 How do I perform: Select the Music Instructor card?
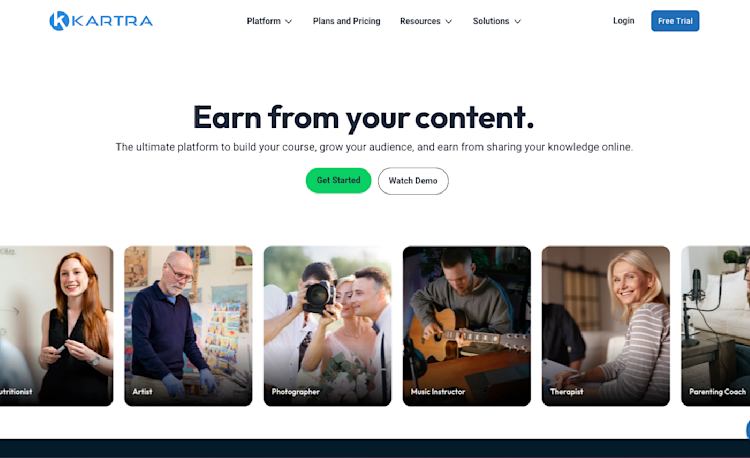[466, 326]
